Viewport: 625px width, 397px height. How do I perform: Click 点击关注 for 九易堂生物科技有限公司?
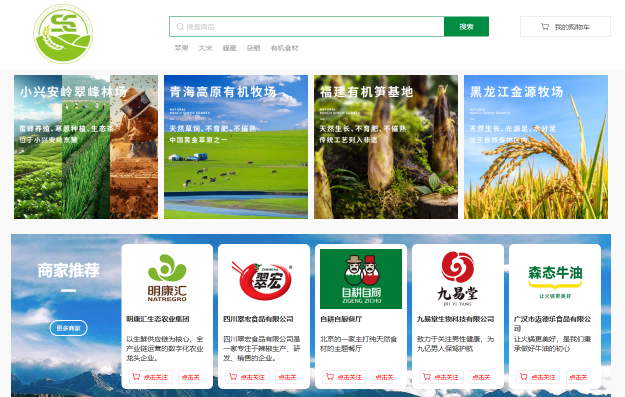[x=441, y=377]
